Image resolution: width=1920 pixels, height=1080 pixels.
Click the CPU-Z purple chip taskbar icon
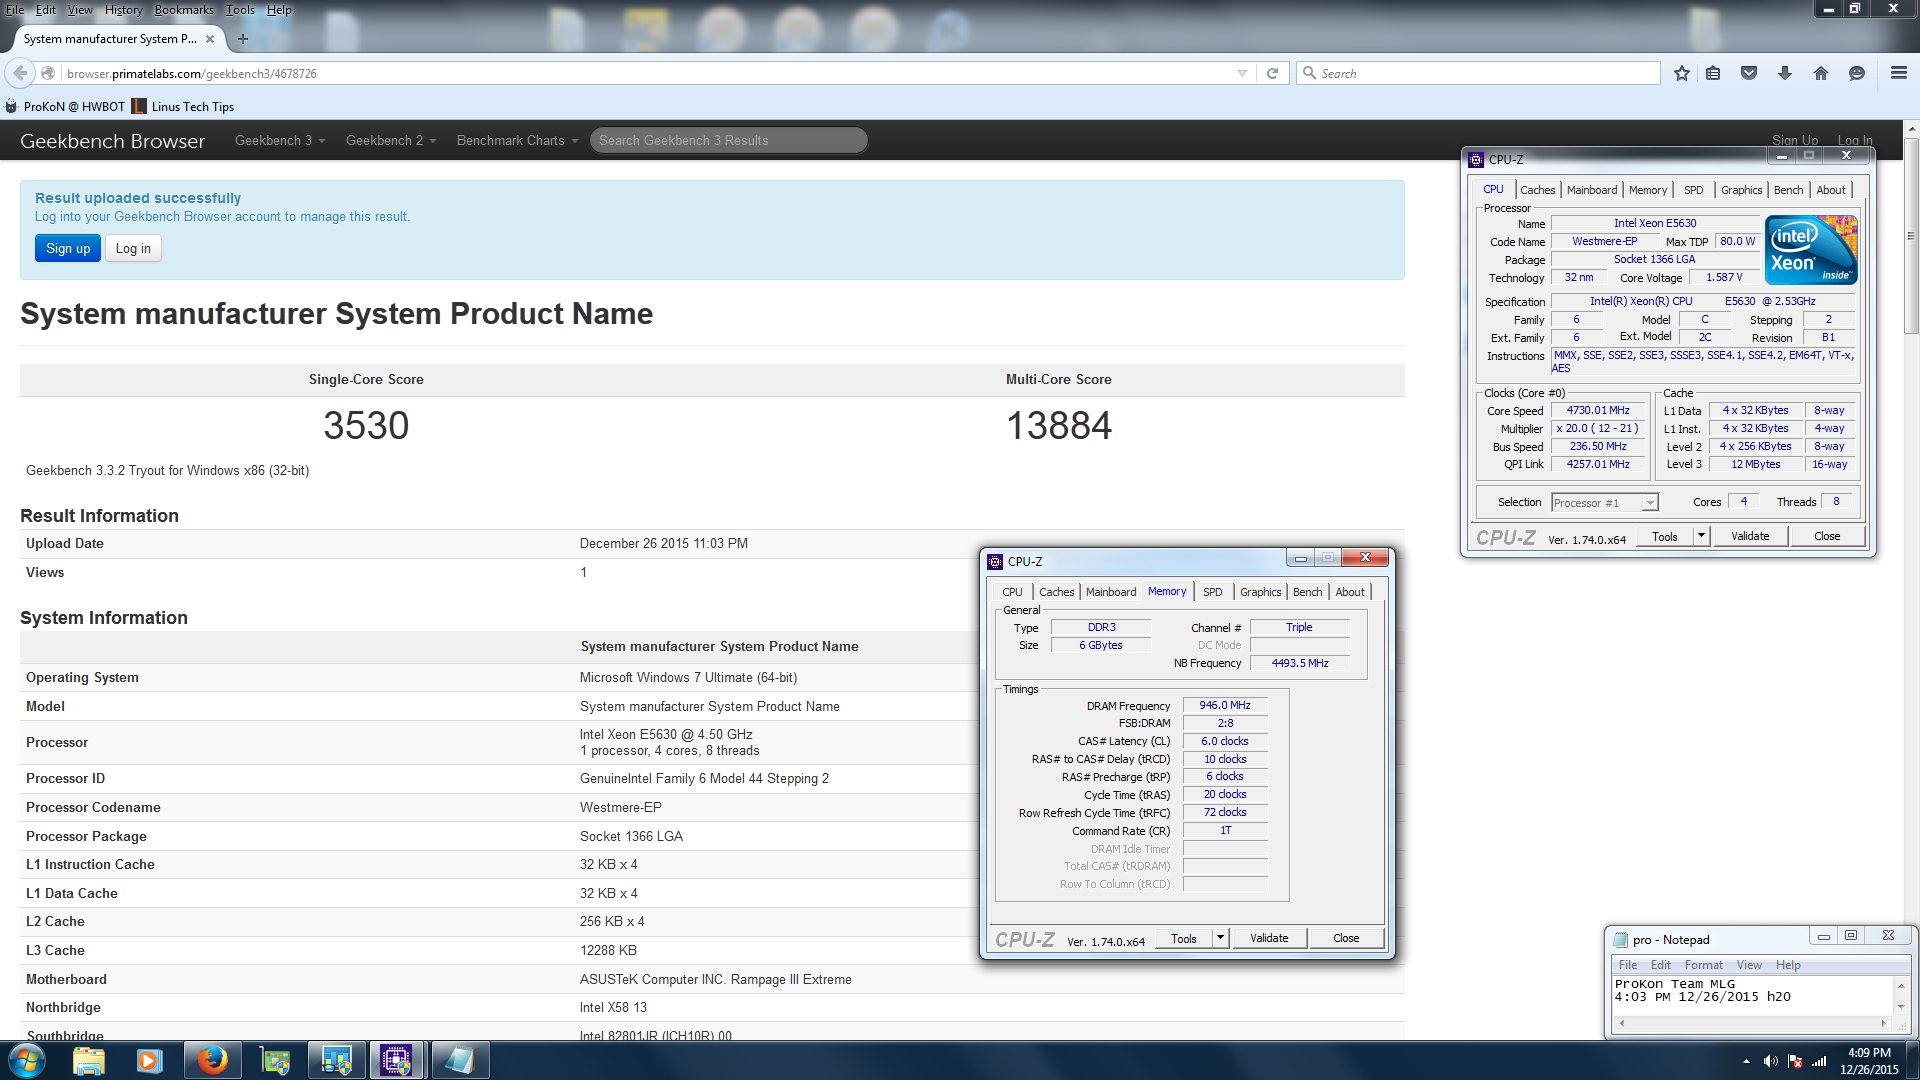click(x=396, y=1060)
